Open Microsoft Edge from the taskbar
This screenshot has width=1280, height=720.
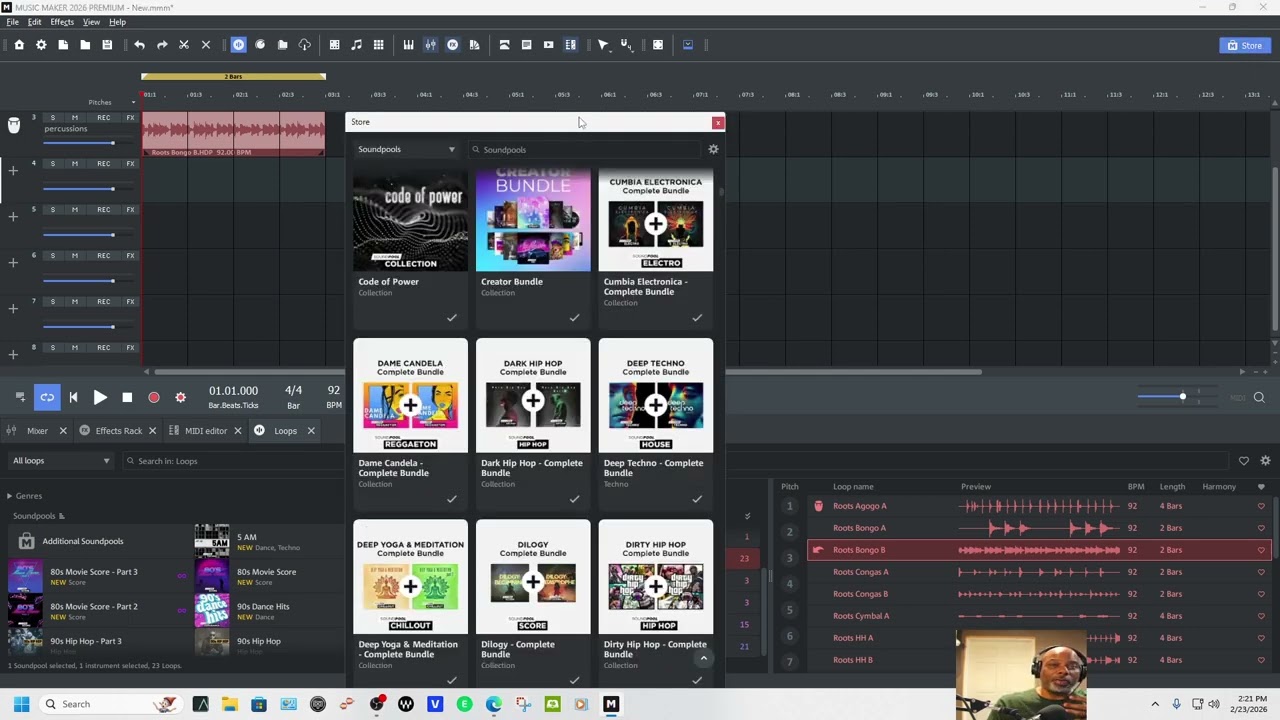[x=493, y=704]
